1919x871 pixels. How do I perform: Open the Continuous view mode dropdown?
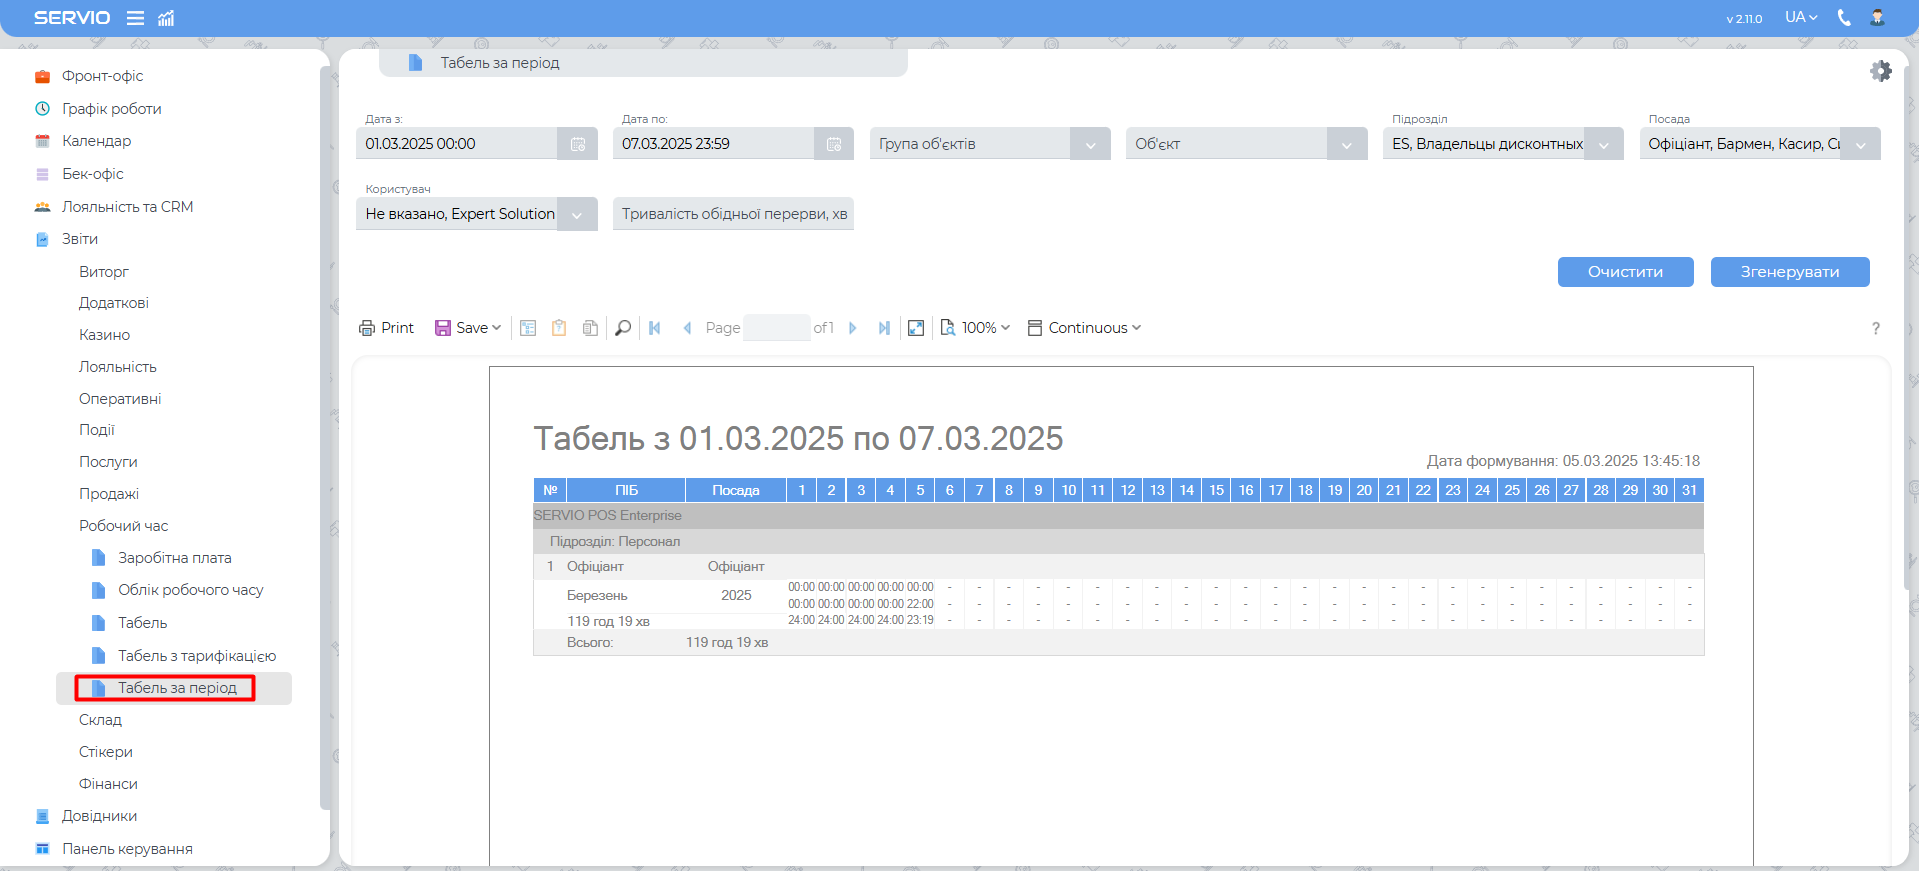tap(1085, 328)
